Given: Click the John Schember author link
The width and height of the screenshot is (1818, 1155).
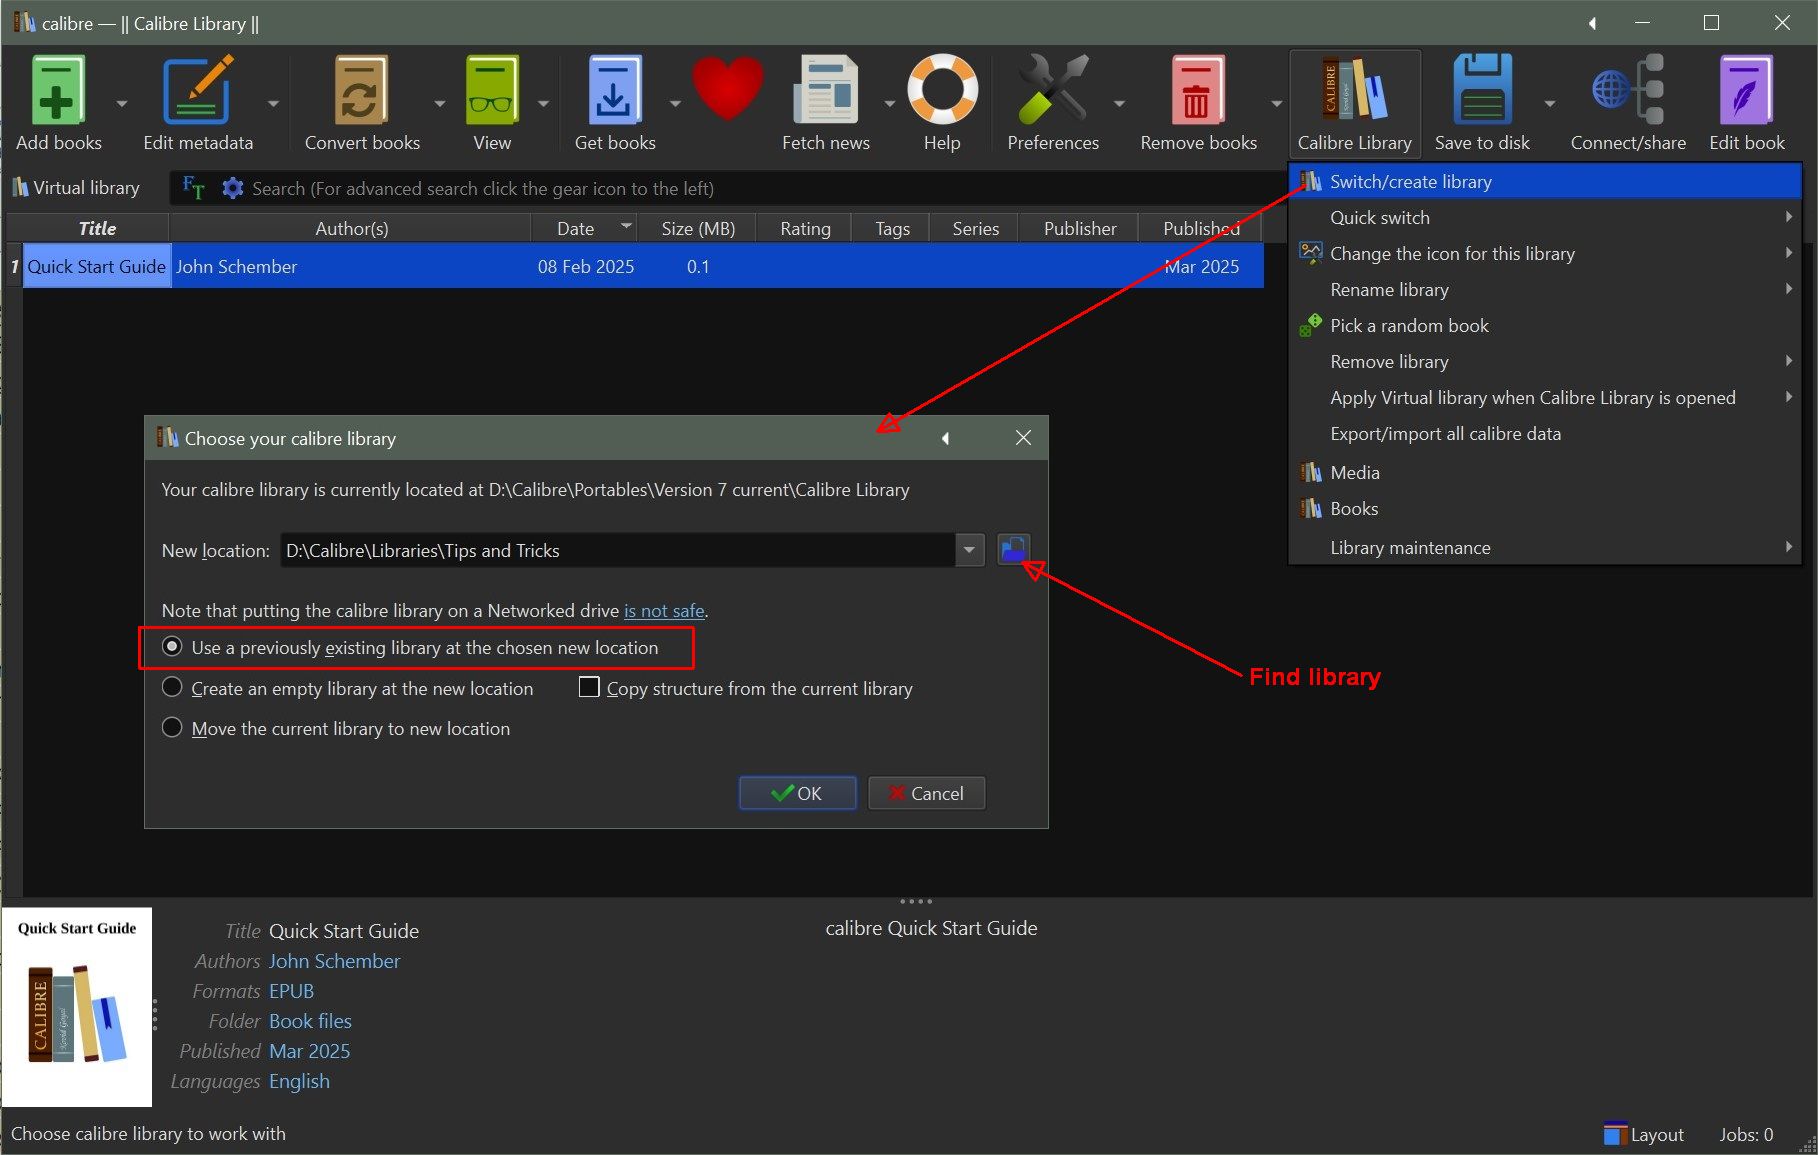Looking at the screenshot, I should (334, 961).
